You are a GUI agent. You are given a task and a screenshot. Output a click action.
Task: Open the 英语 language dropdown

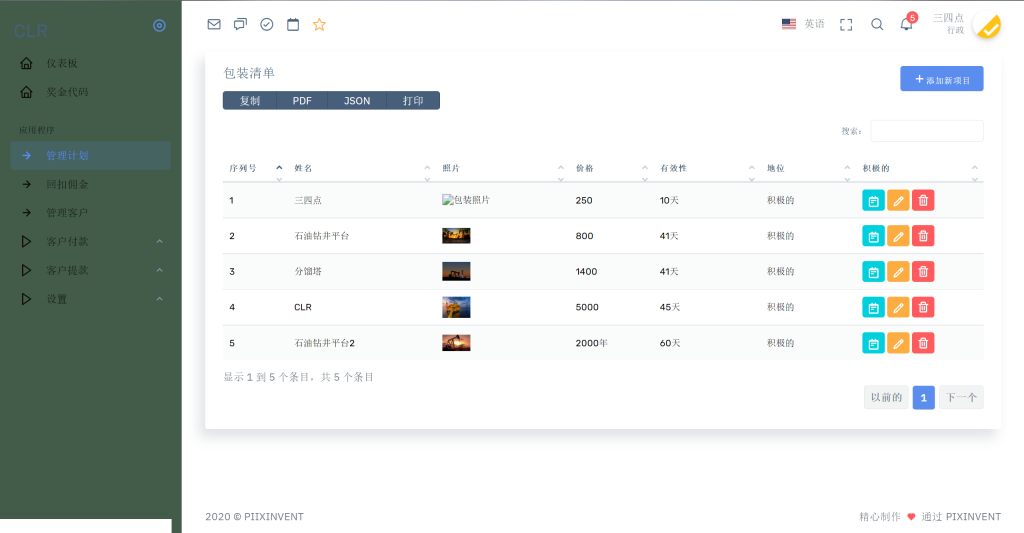tap(804, 24)
